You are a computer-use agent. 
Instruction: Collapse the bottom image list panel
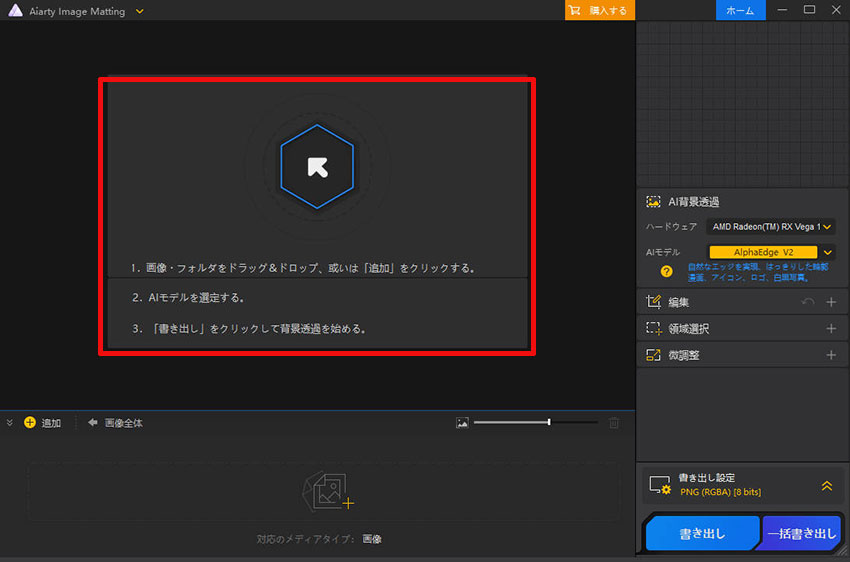[x=10, y=423]
